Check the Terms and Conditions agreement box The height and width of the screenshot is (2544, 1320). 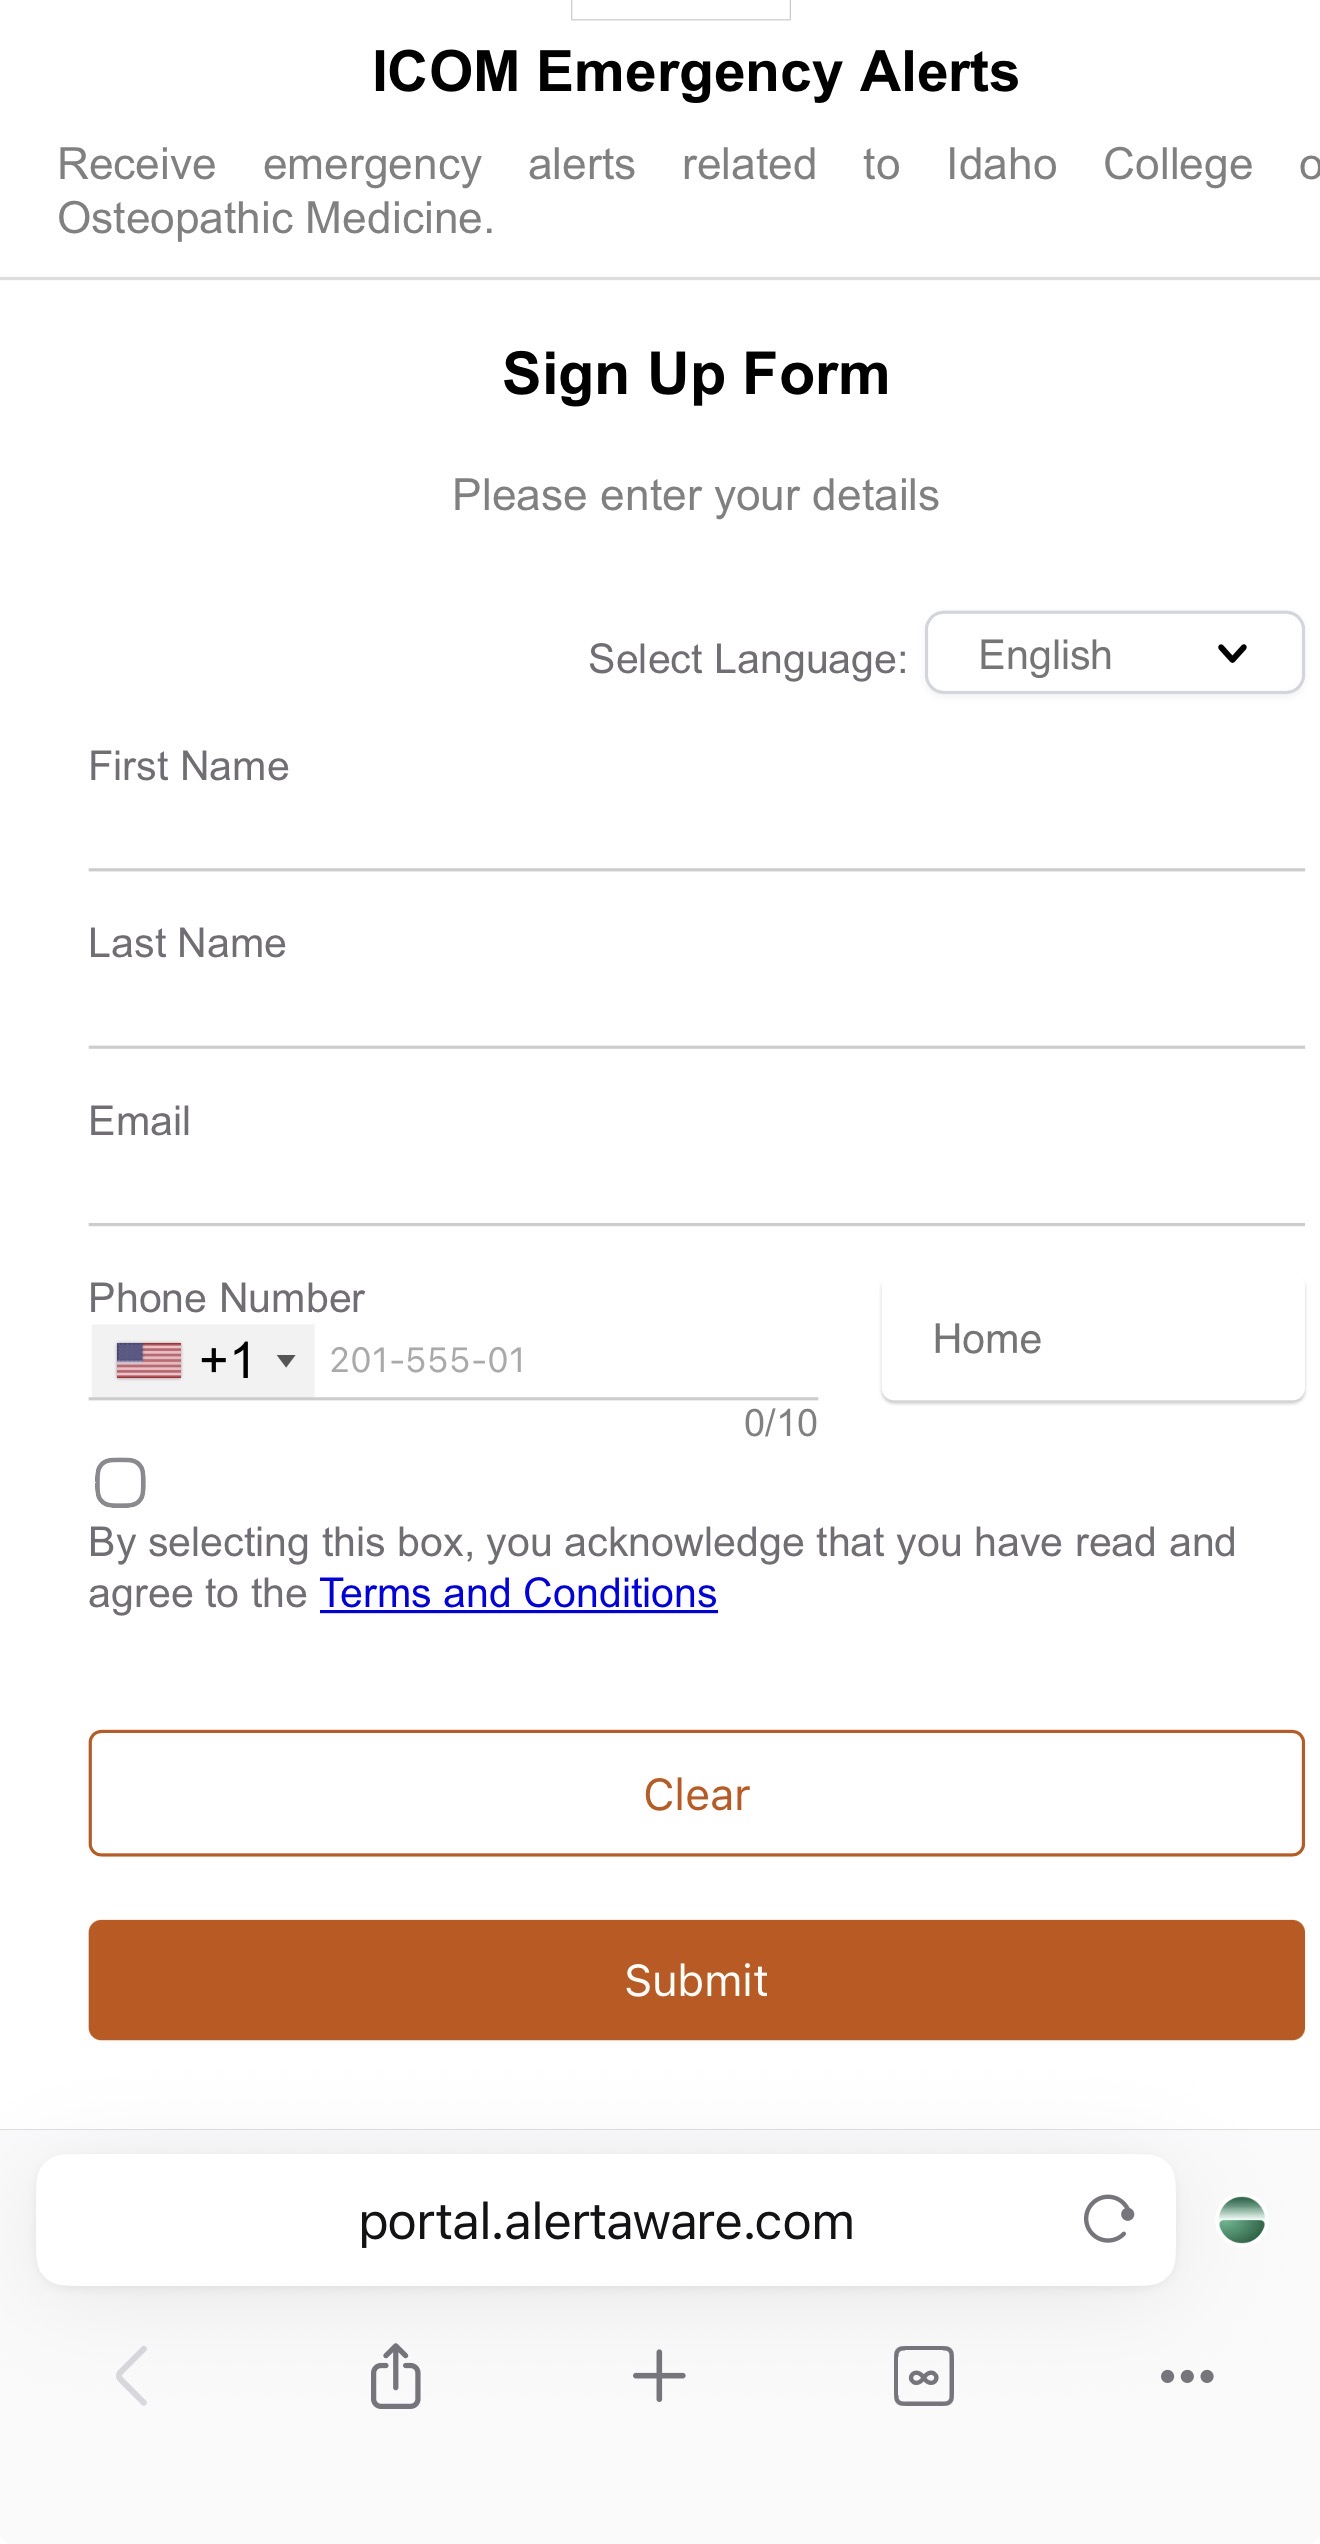pyautogui.click(x=120, y=1482)
